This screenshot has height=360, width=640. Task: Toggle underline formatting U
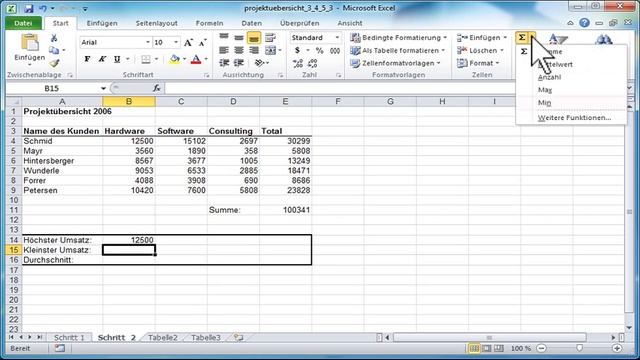coord(117,59)
